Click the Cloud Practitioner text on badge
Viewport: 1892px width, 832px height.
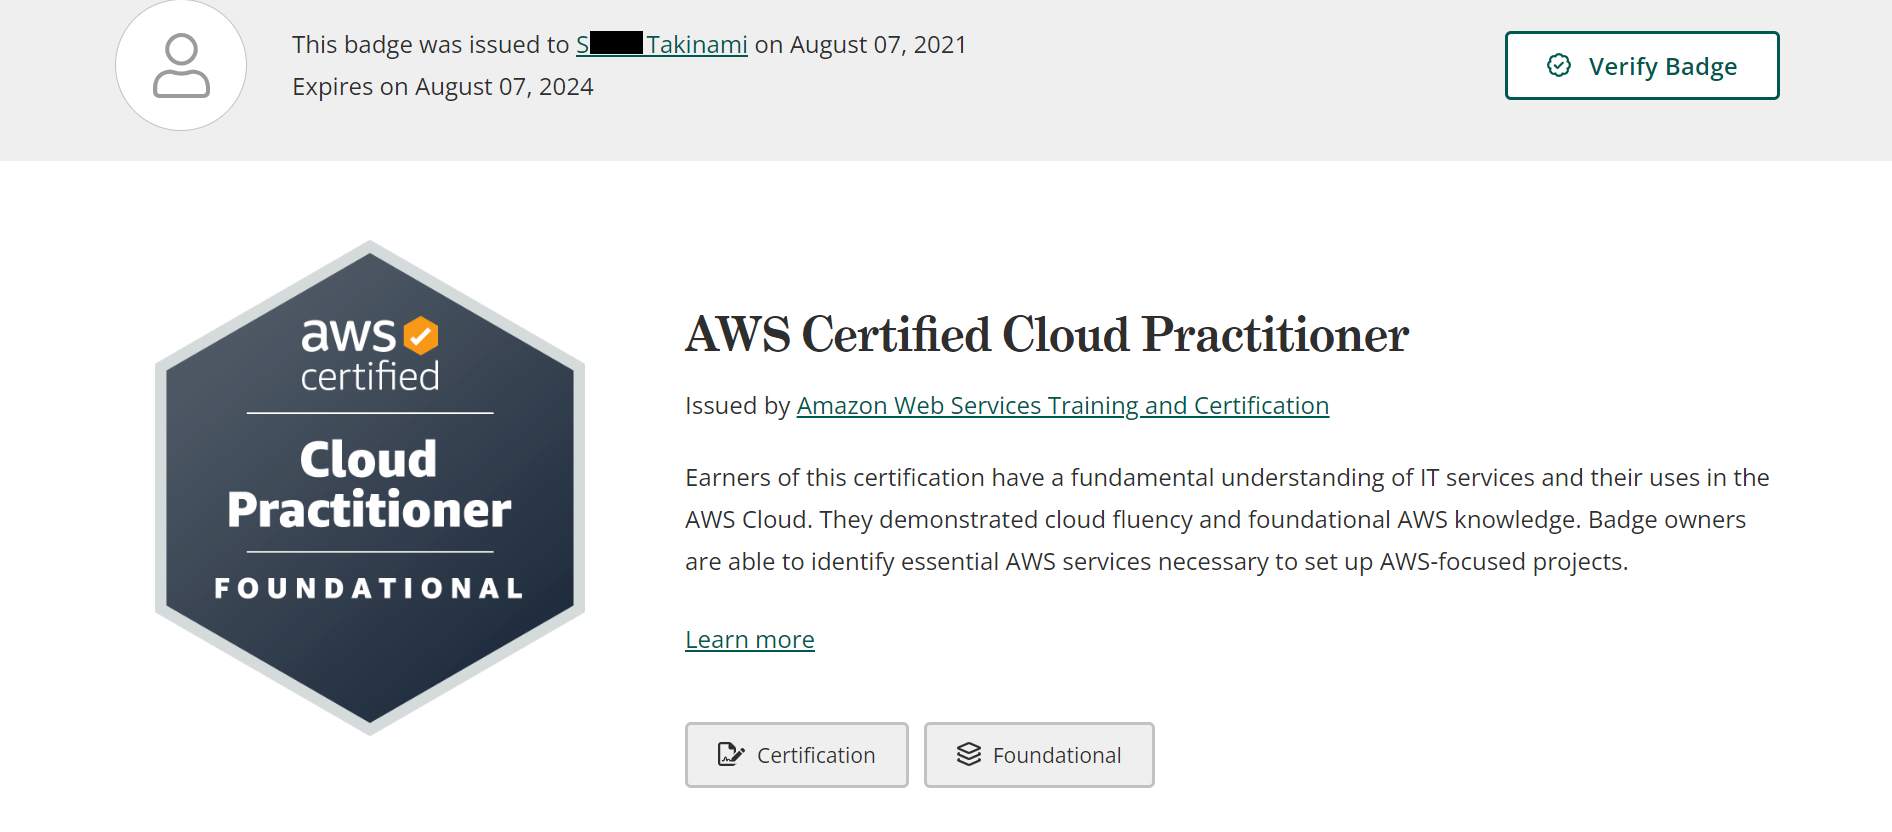coord(369,484)
